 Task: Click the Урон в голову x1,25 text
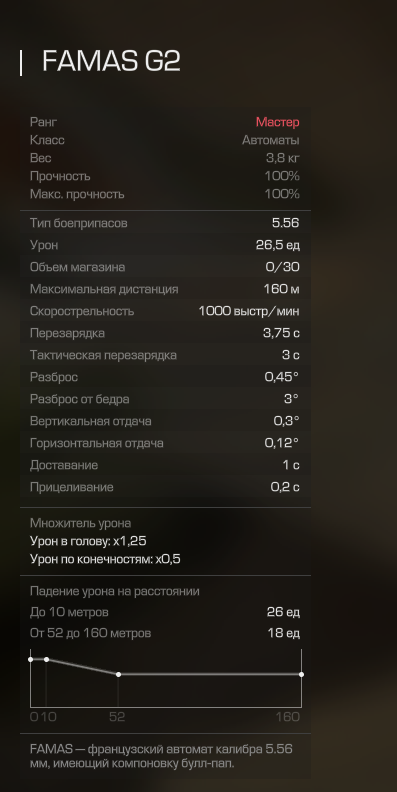(88, 541)
